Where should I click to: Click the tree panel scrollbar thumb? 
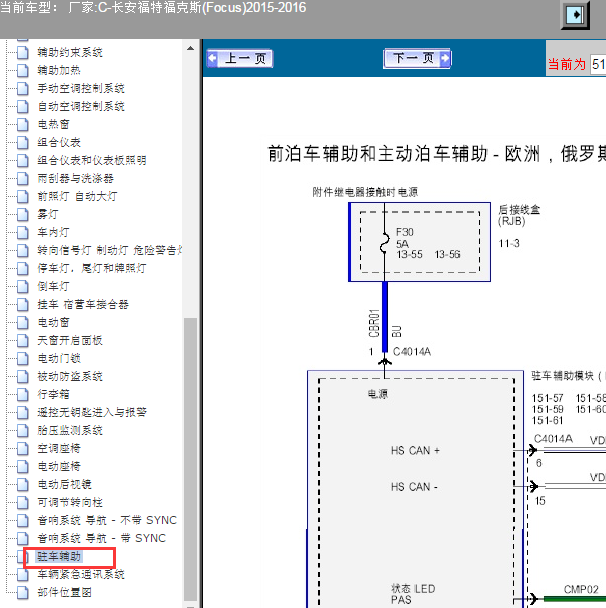190,459
